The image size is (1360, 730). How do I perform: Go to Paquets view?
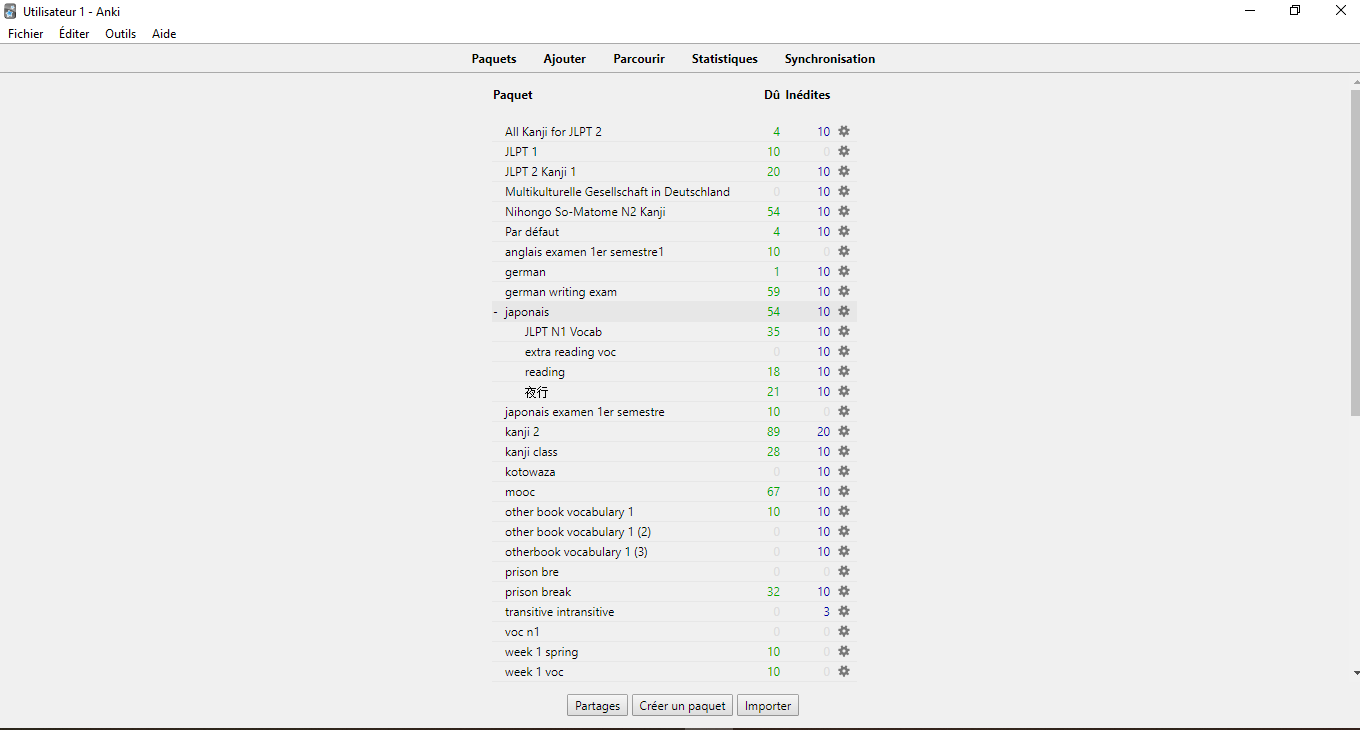(x=494, y=59)
